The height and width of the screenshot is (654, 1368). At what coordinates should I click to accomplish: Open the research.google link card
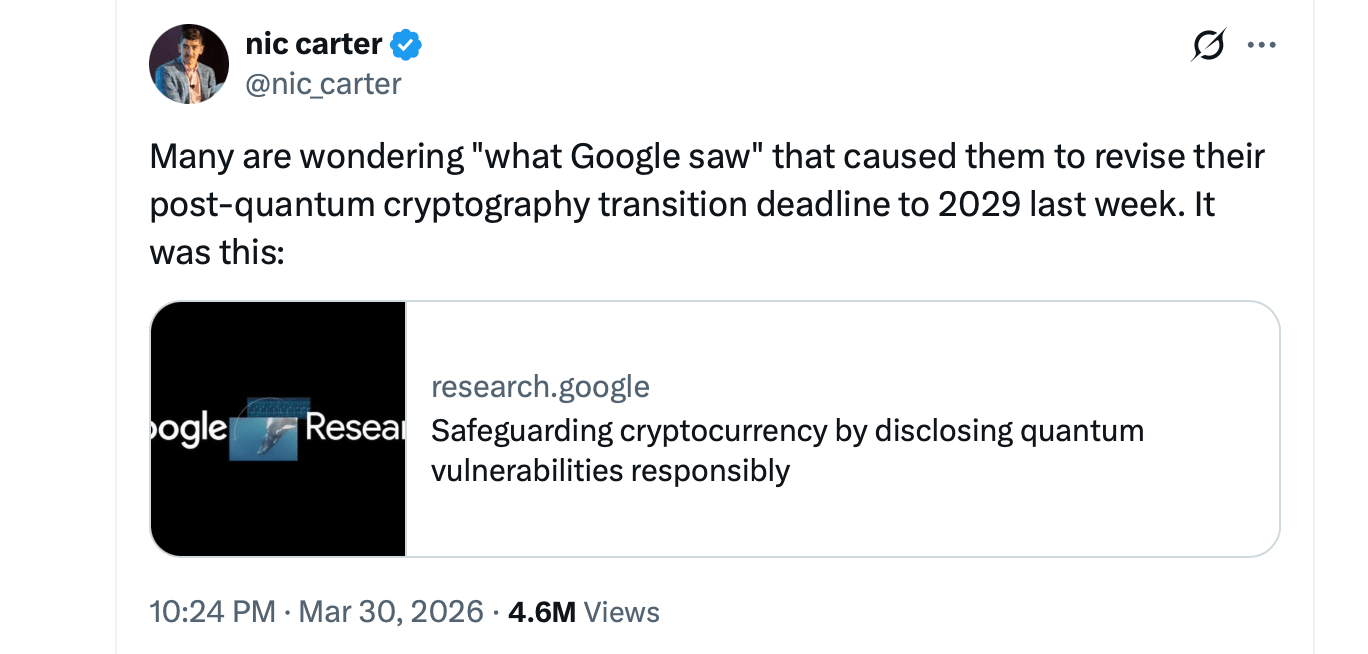714,428
